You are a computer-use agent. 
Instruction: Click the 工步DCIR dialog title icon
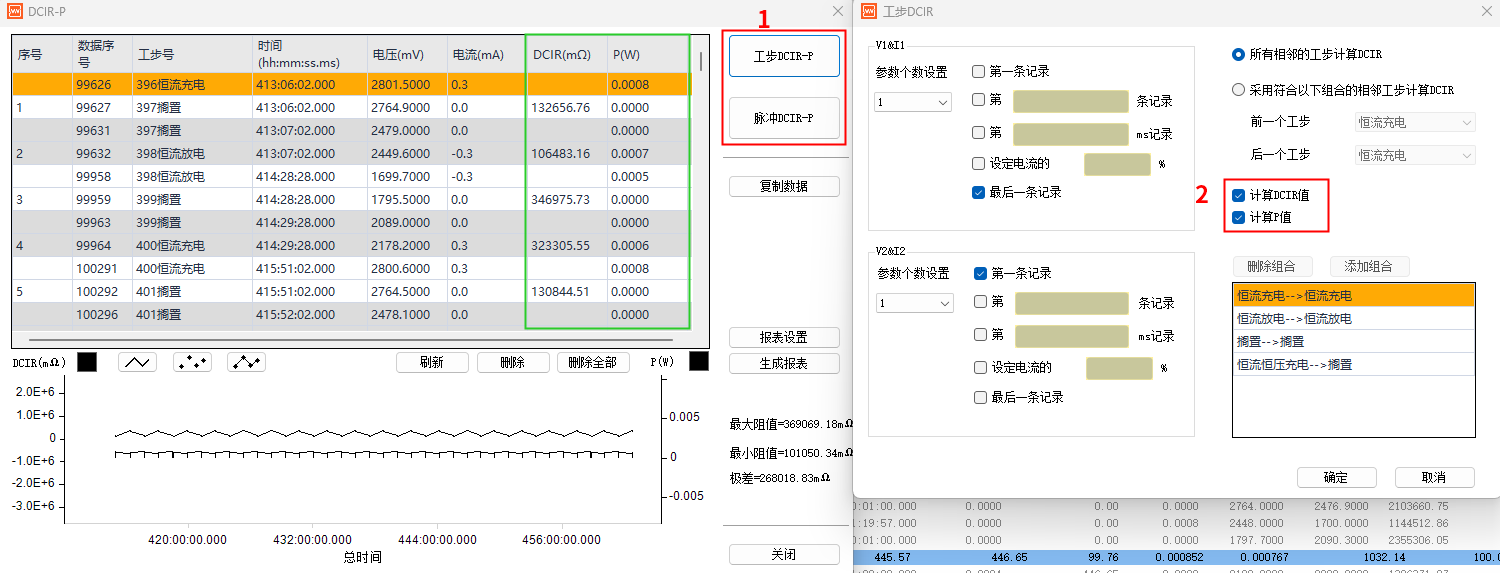866,11
